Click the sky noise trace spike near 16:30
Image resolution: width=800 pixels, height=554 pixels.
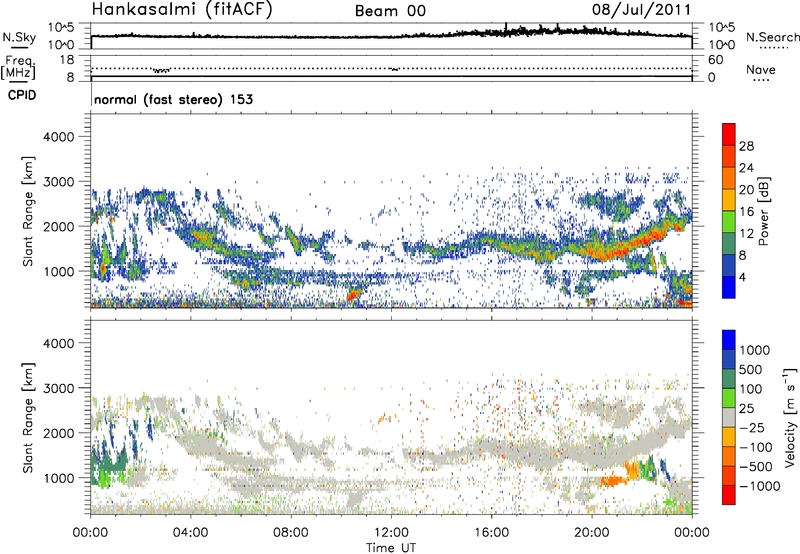(506, 29)
